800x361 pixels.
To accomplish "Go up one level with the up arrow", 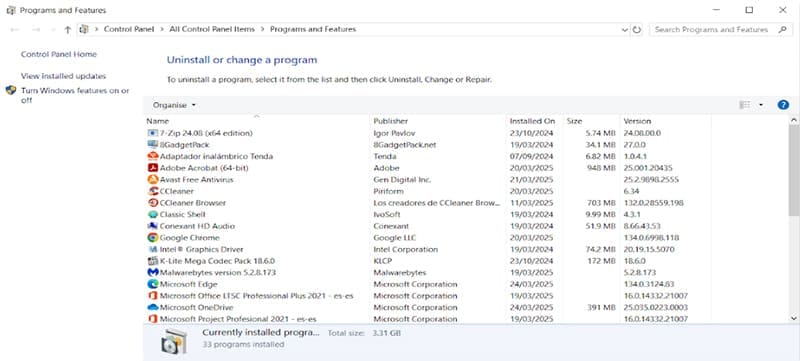I will 67,30.
